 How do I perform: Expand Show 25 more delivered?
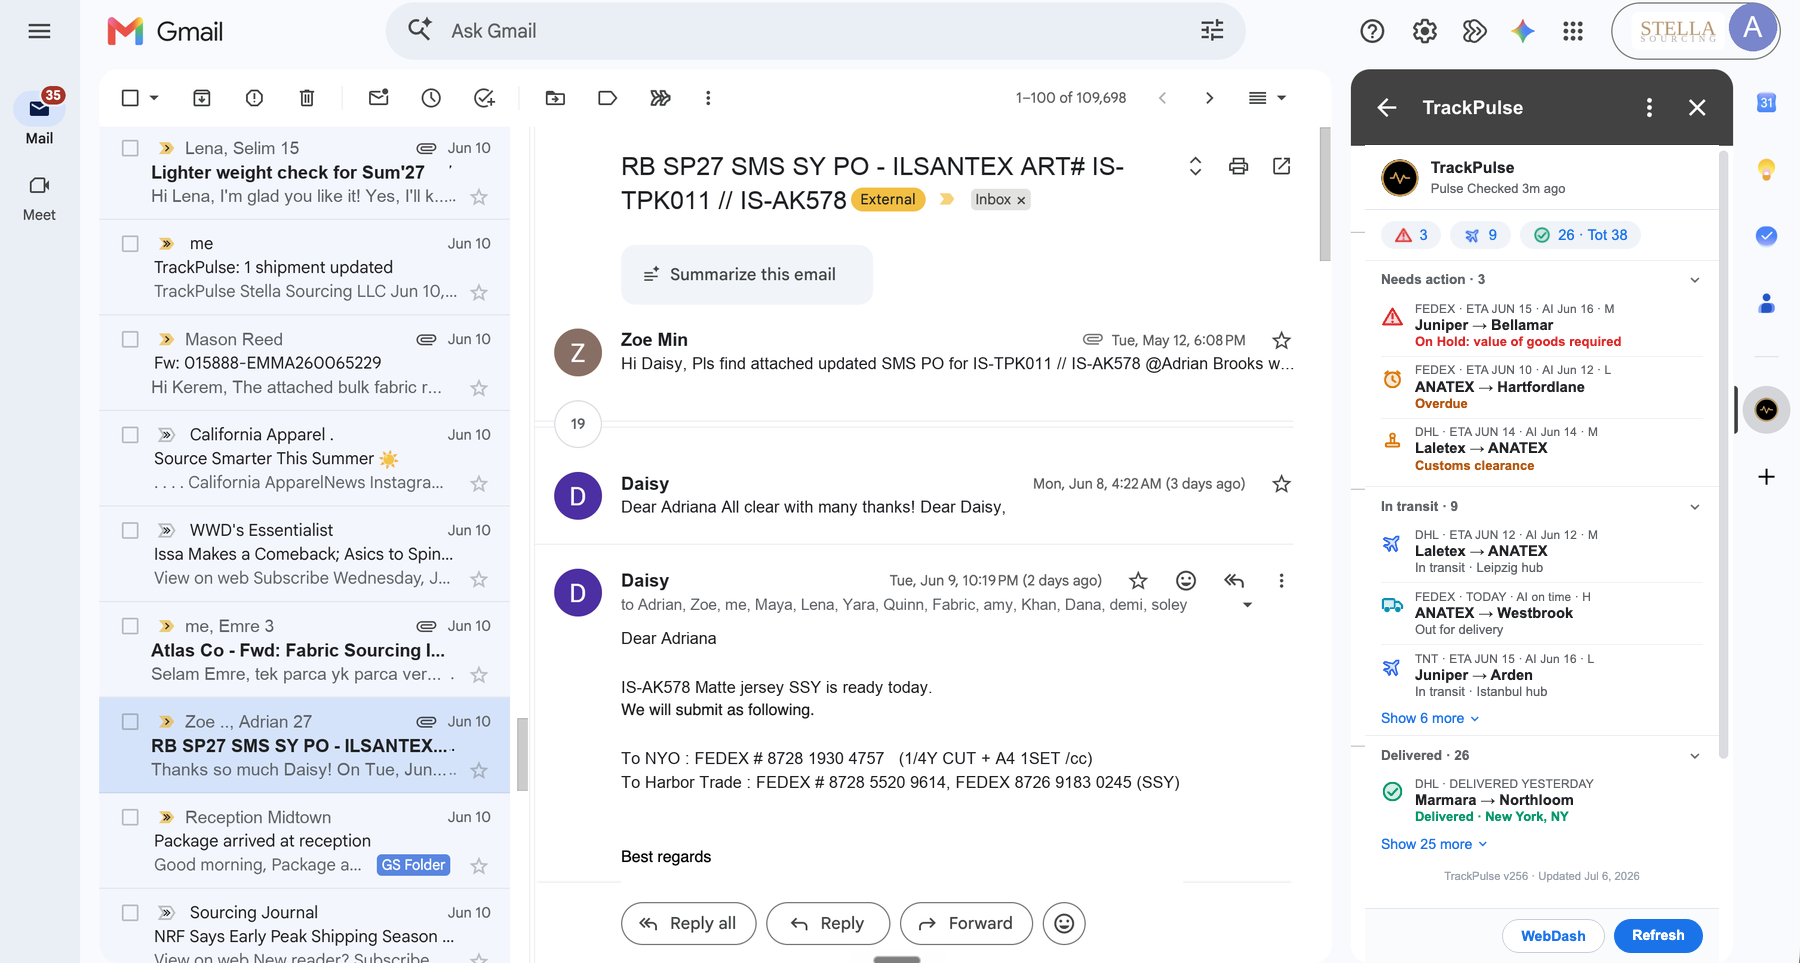pyautogui.click(x=1434, y=844)
